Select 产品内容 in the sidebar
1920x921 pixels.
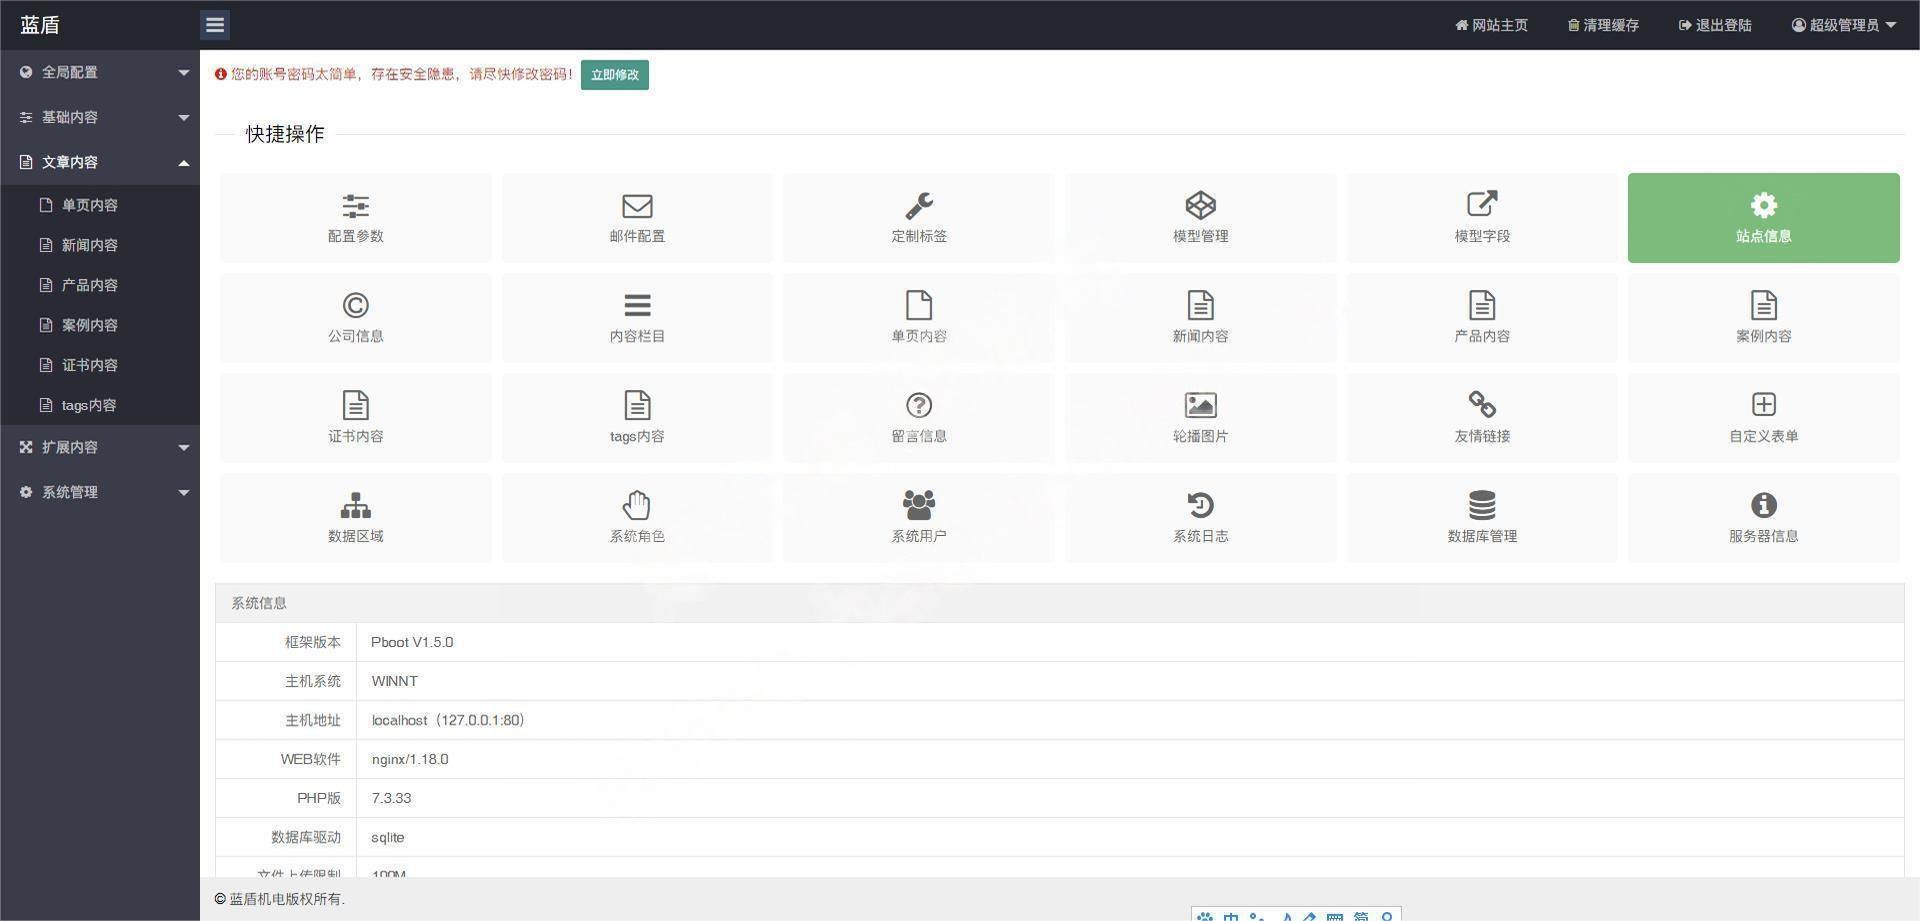pyautogui.click(x=100, y=285)
